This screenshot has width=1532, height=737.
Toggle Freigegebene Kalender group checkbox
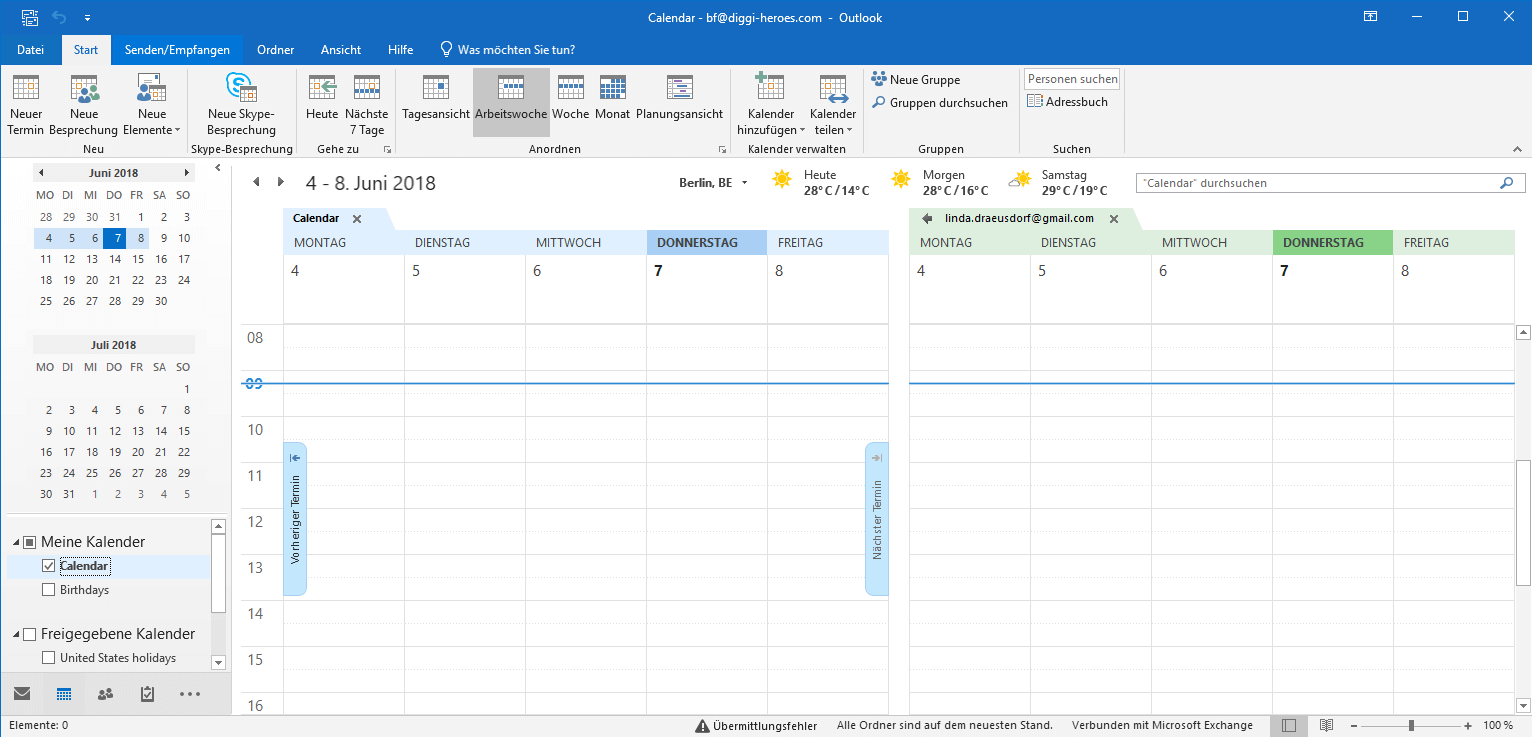pyautogui.click(x=30, y=634)
